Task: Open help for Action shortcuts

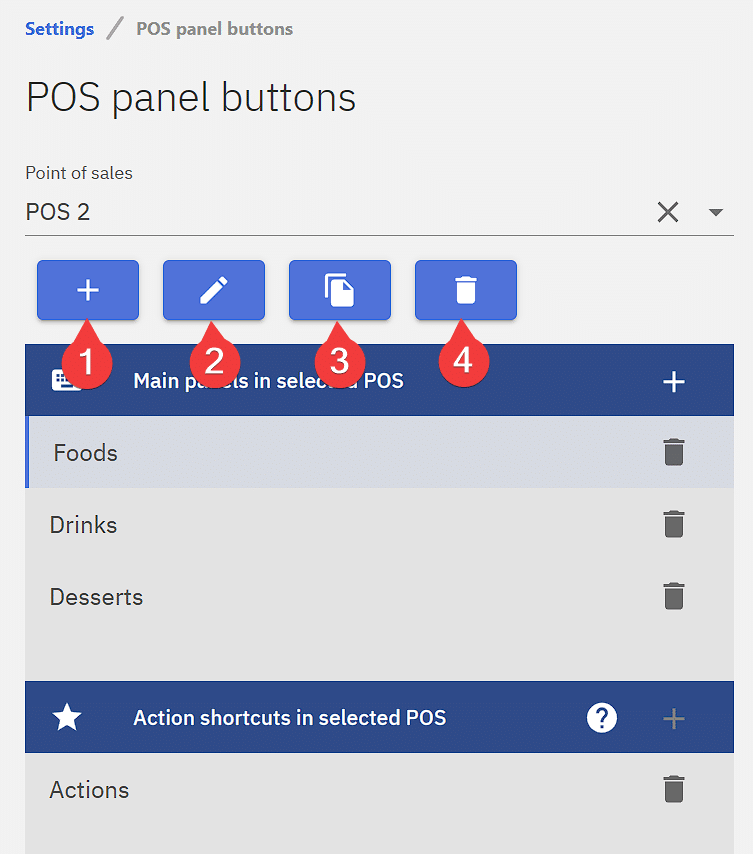Action: (x=602, y=718)
